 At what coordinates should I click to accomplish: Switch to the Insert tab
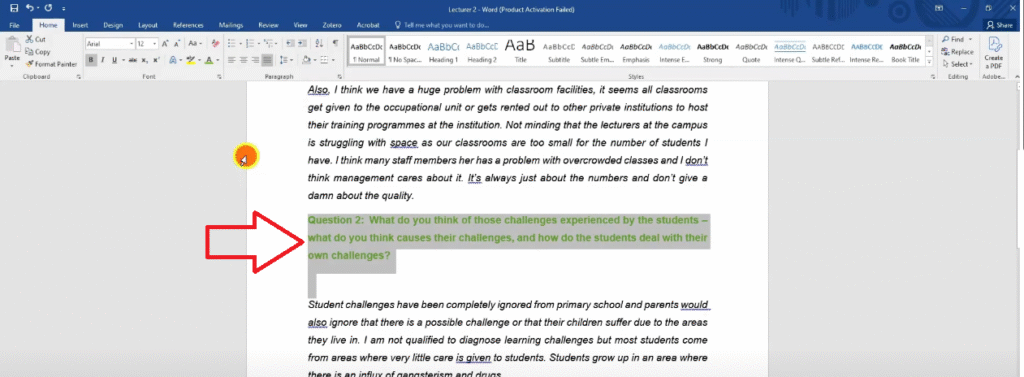point(80,25)
